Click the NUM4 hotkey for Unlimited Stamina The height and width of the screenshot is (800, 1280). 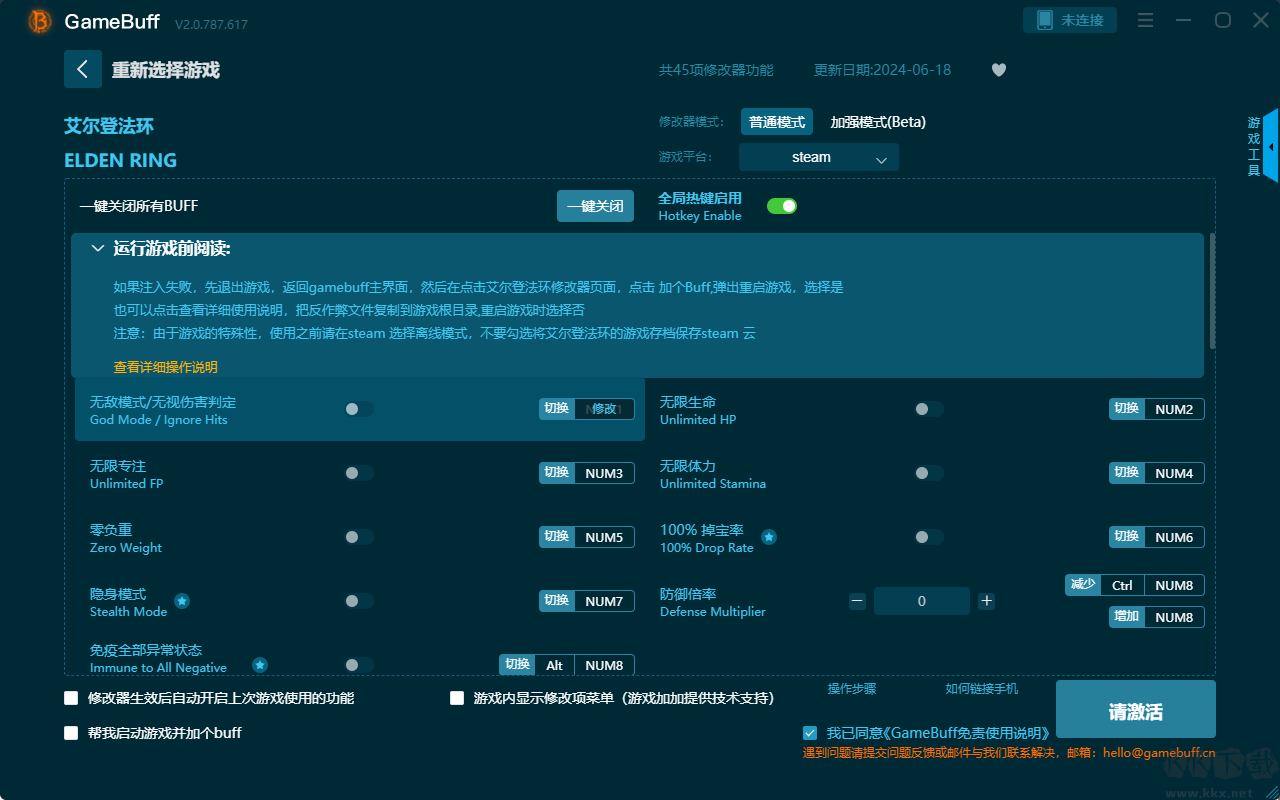point(1174,473)
